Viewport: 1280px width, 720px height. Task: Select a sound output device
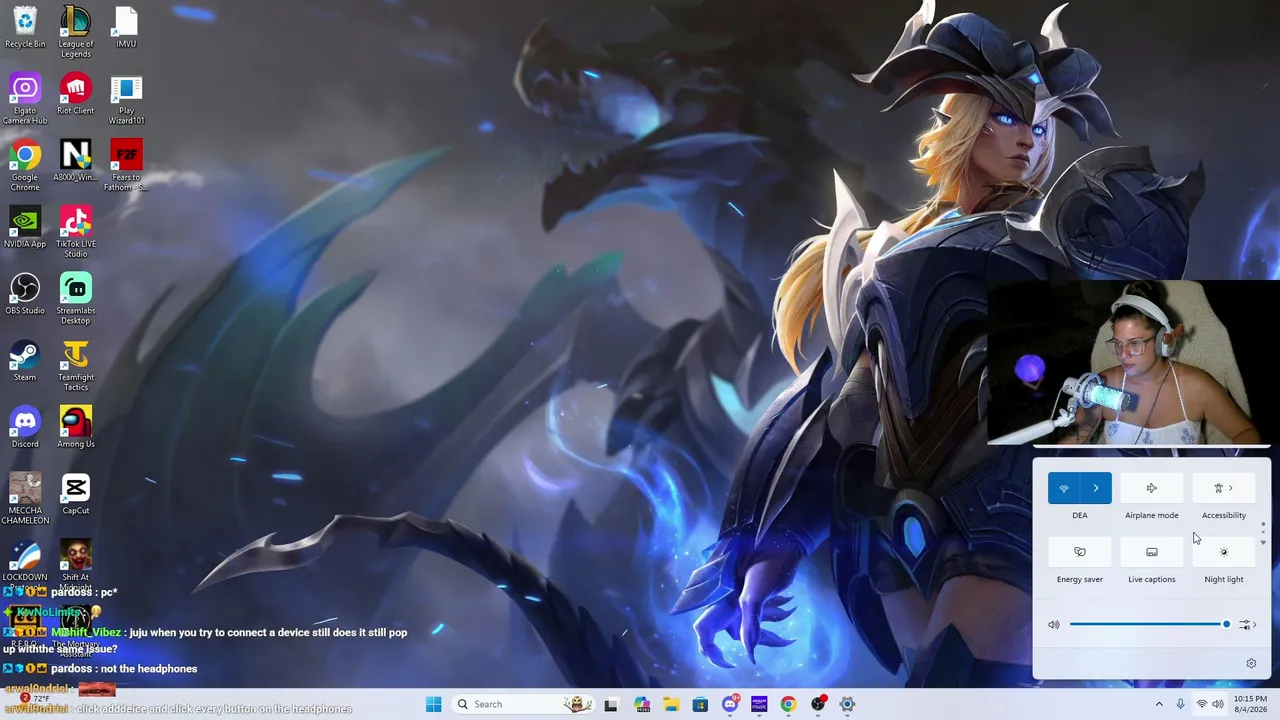click(1247, 625)
